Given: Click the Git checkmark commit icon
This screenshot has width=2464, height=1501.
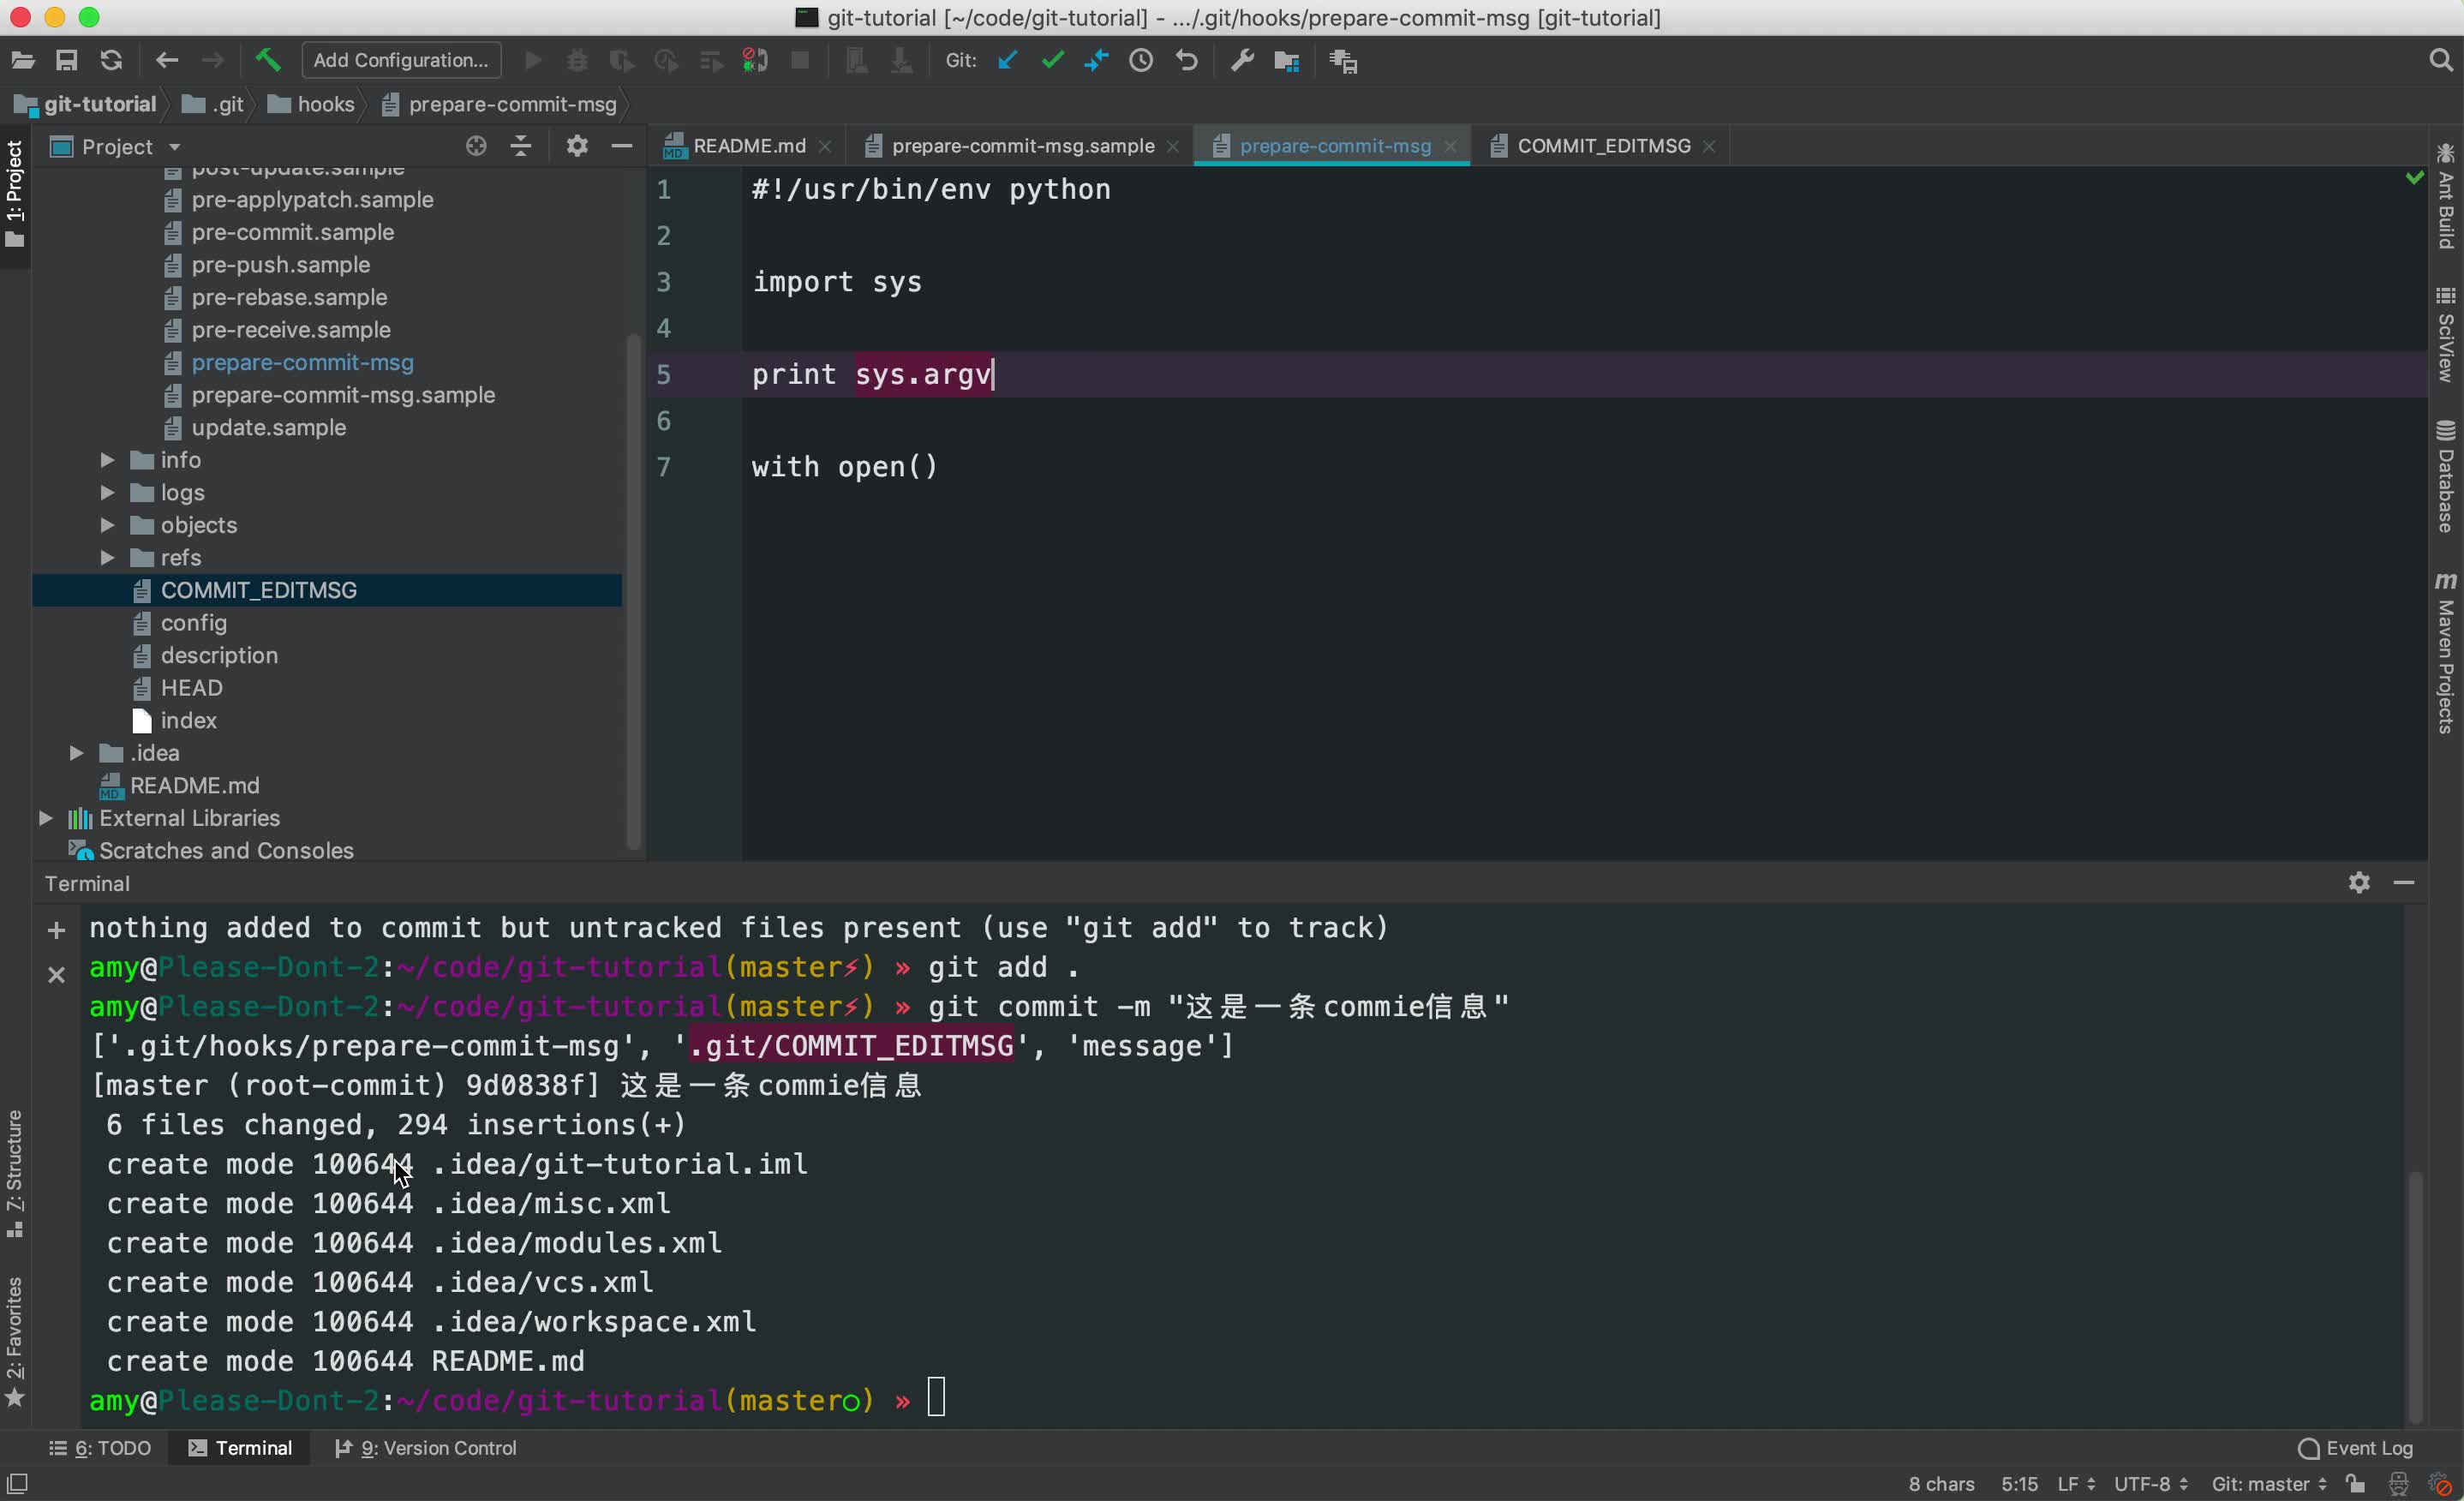Looking at the screenshot, I should [1050, 60].
